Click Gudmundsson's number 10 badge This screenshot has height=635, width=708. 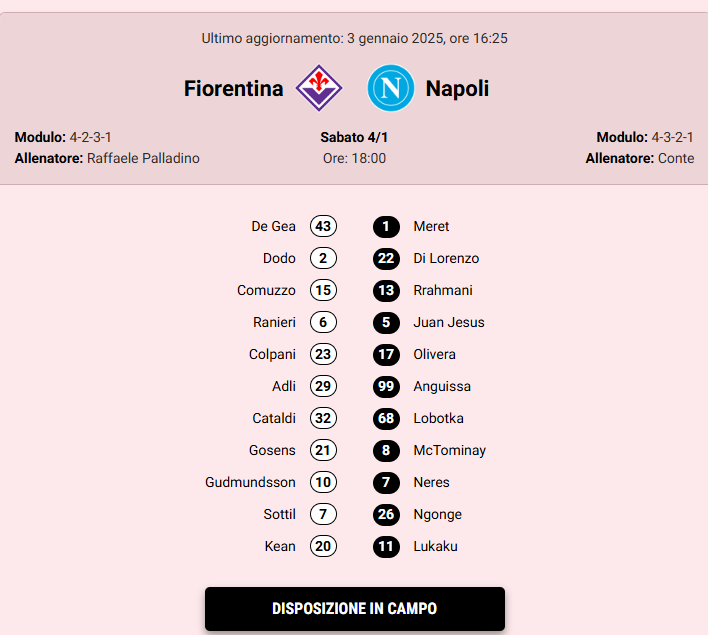323,482
